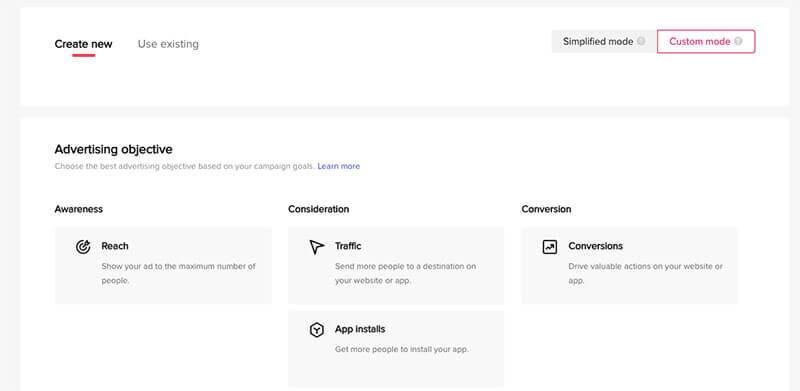Switch to Simplified mode

[x=604, y=41]
